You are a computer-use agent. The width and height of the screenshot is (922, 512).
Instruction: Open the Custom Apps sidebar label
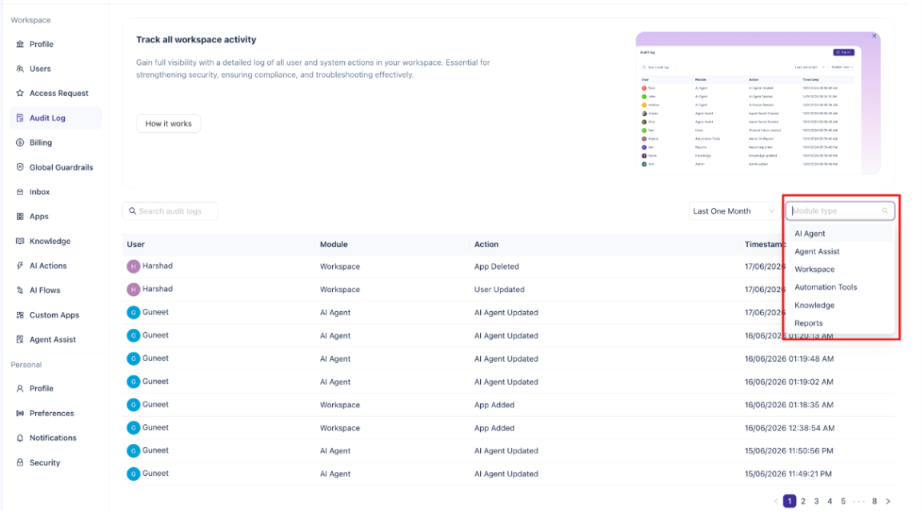click(54, 315)
